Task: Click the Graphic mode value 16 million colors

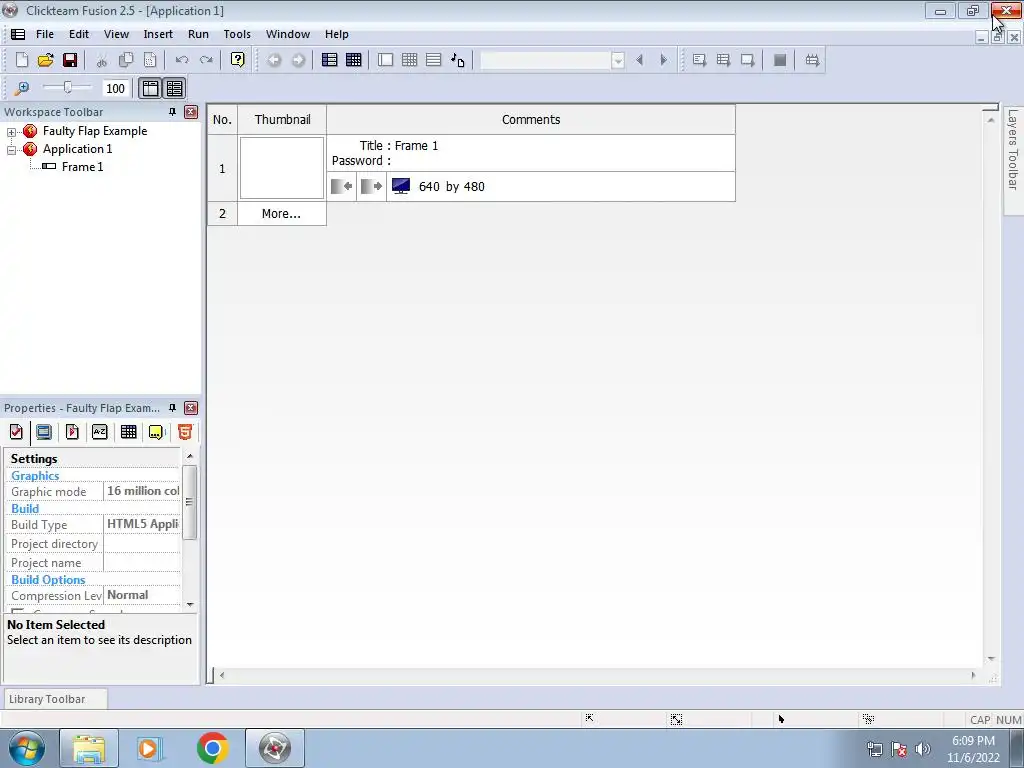Action: tap(142, 491)
